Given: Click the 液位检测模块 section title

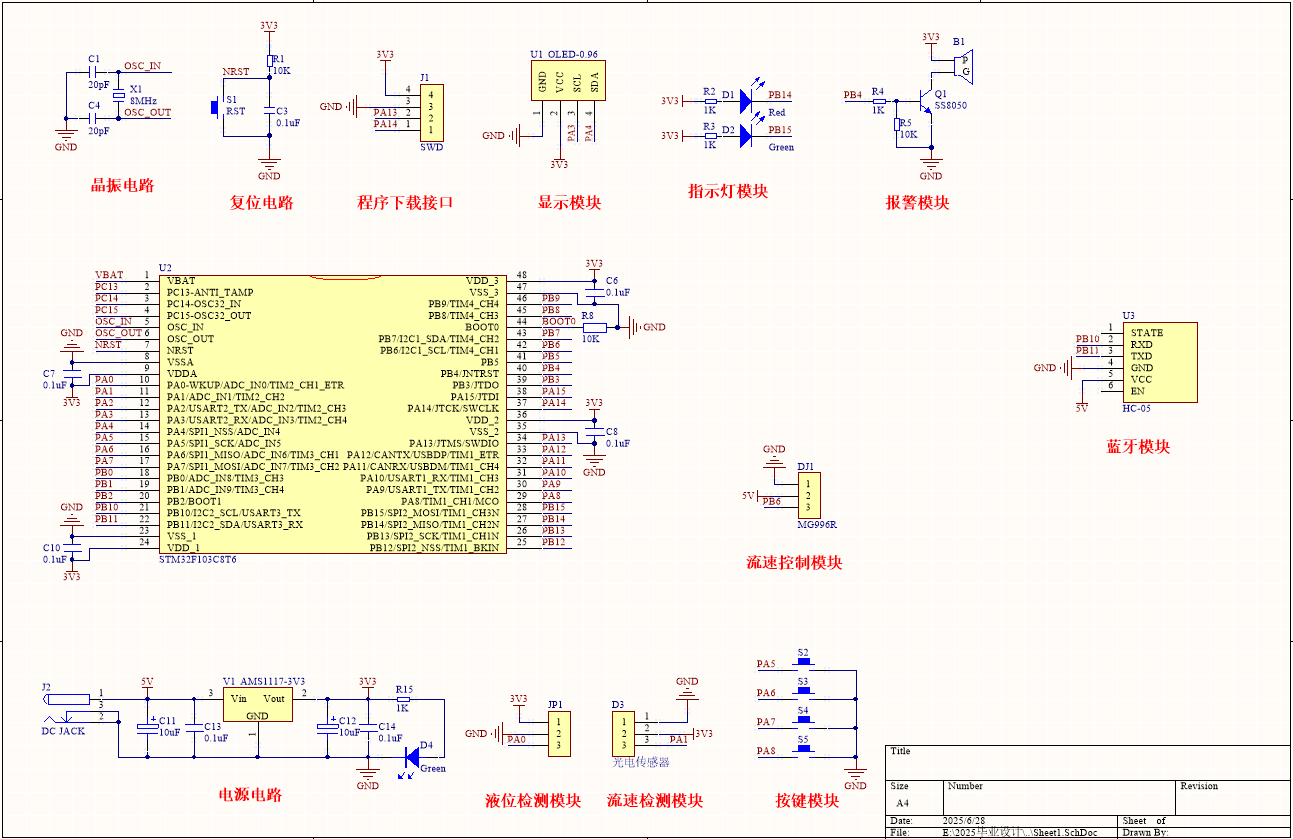Looking at the screenshot, I should 533,801.
